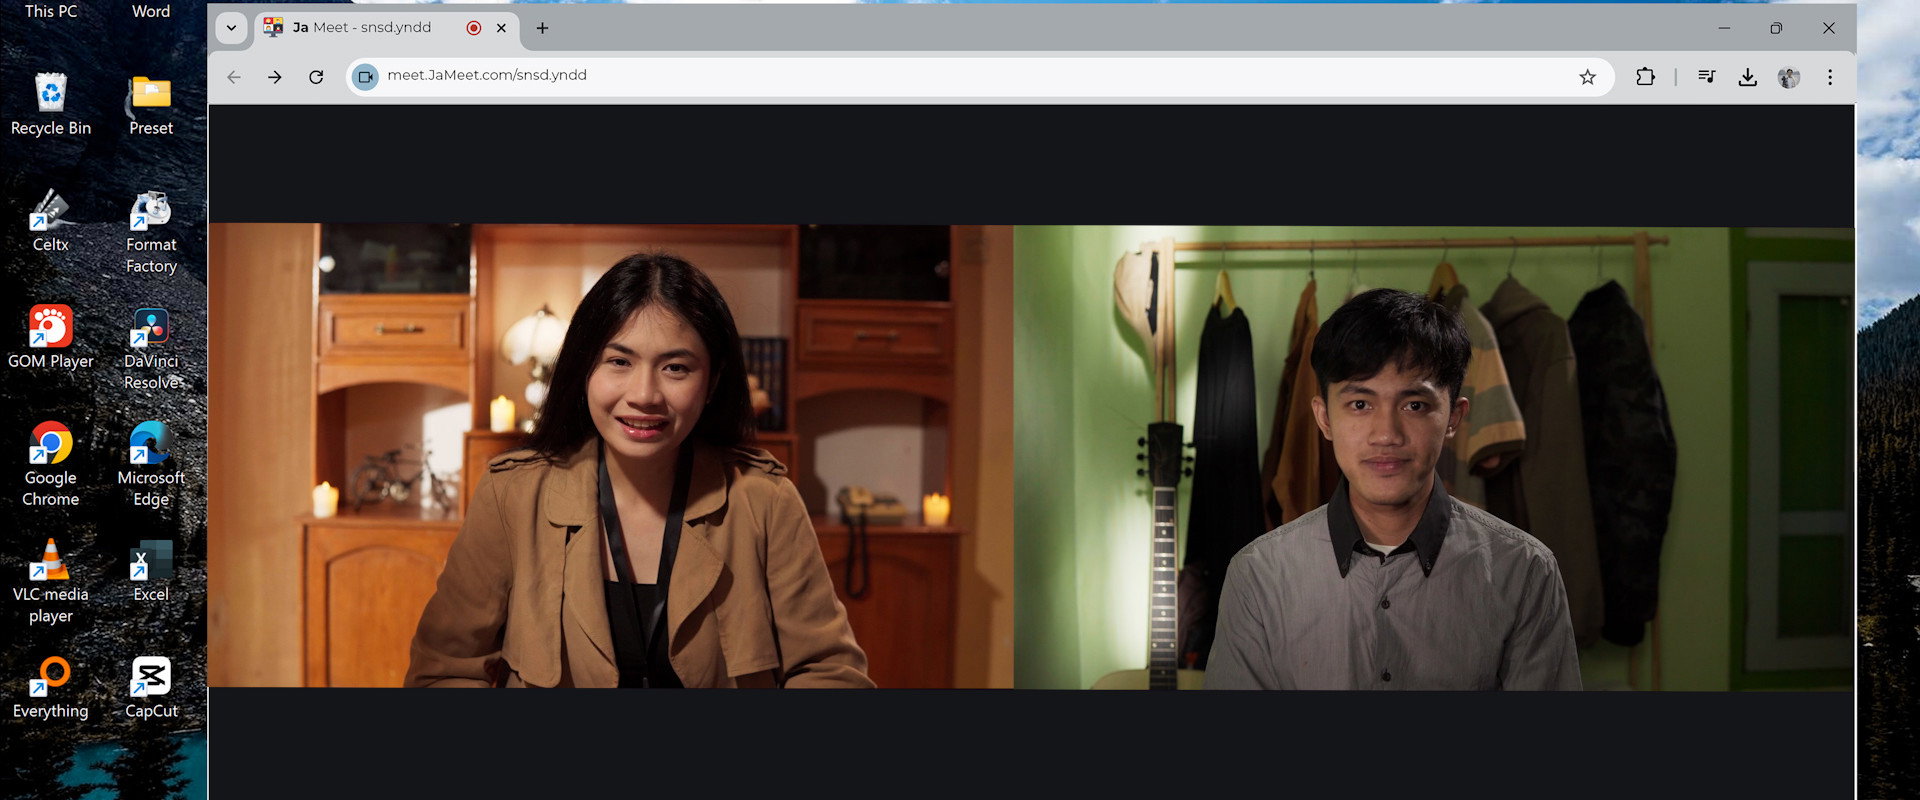
Task: Open the Downloads icon in Chrome
Action: (1747, 77)
